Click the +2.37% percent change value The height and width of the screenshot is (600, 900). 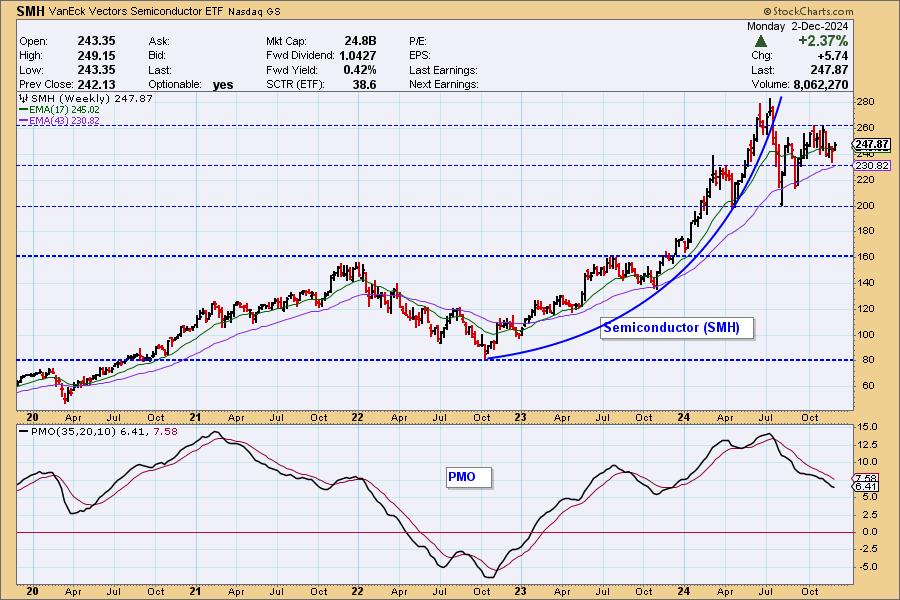pos(823,41)
